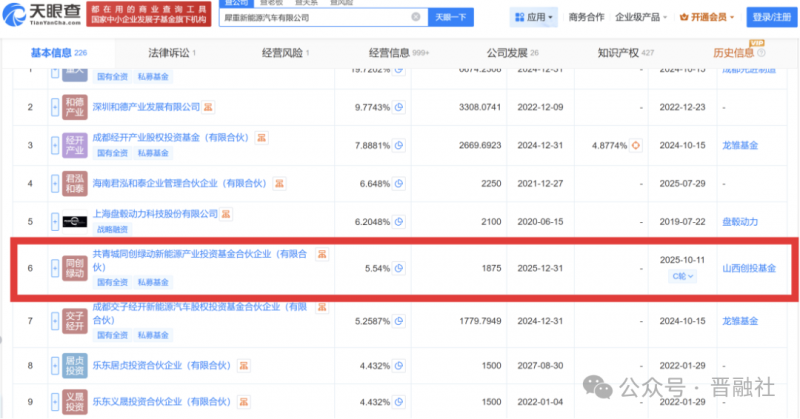Switch to the 公司发展 tab

(512, 53)
